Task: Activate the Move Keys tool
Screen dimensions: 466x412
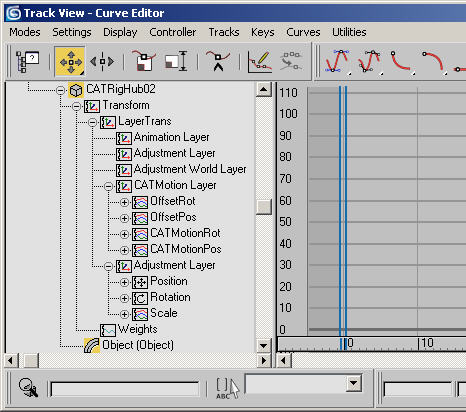Action: coord(70,62)
